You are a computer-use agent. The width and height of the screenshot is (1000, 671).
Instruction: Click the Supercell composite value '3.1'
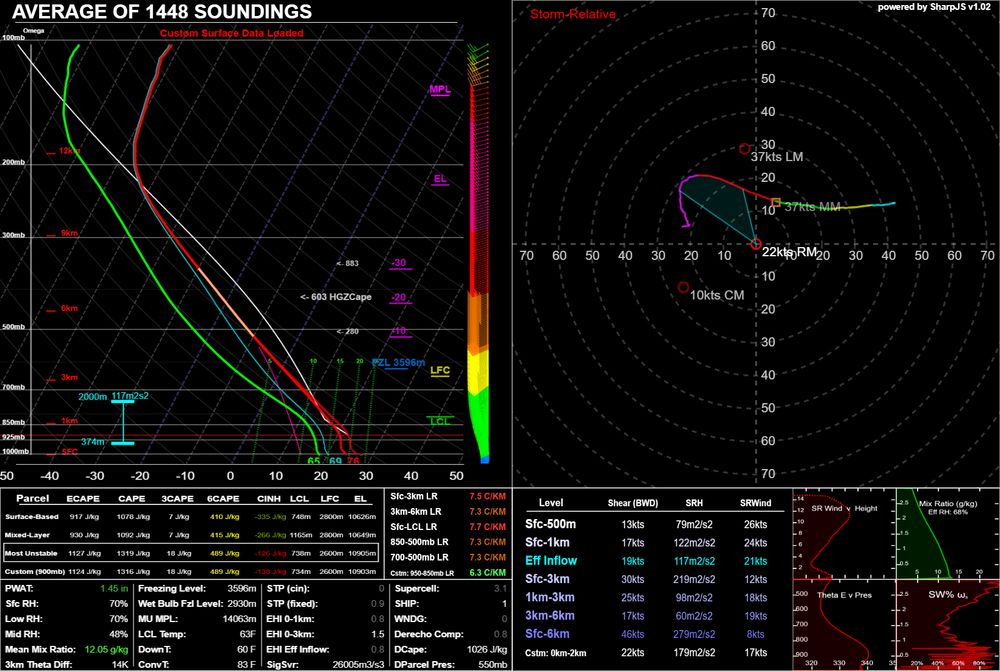click(x=501, y=588)
